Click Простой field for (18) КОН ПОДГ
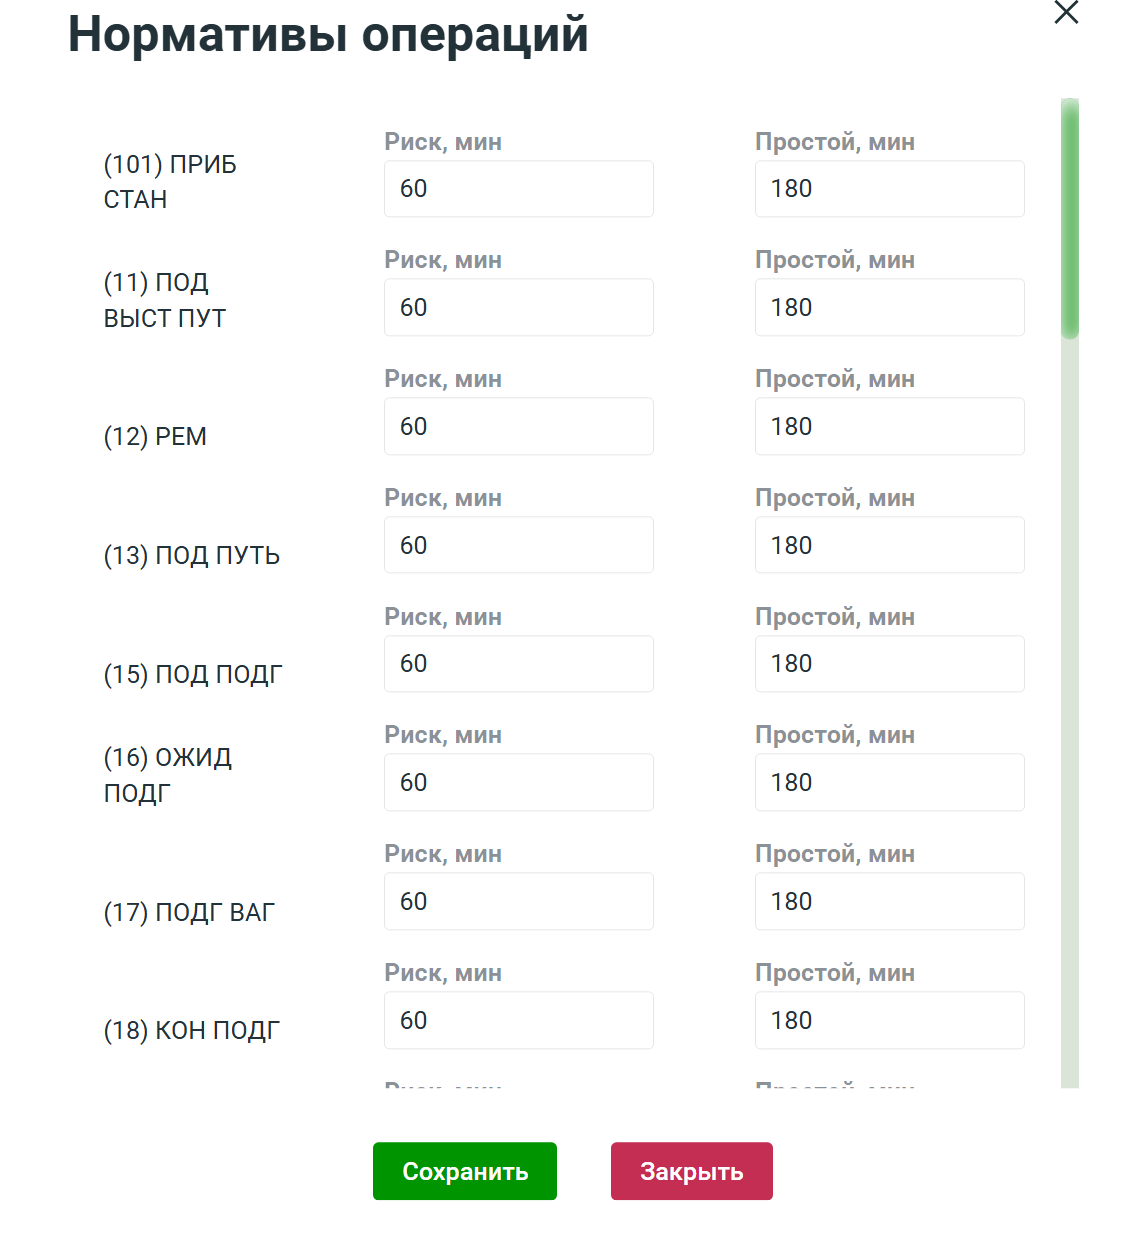The height and width of the screenshot is (1238, 1145). [x=889, y=1021]
